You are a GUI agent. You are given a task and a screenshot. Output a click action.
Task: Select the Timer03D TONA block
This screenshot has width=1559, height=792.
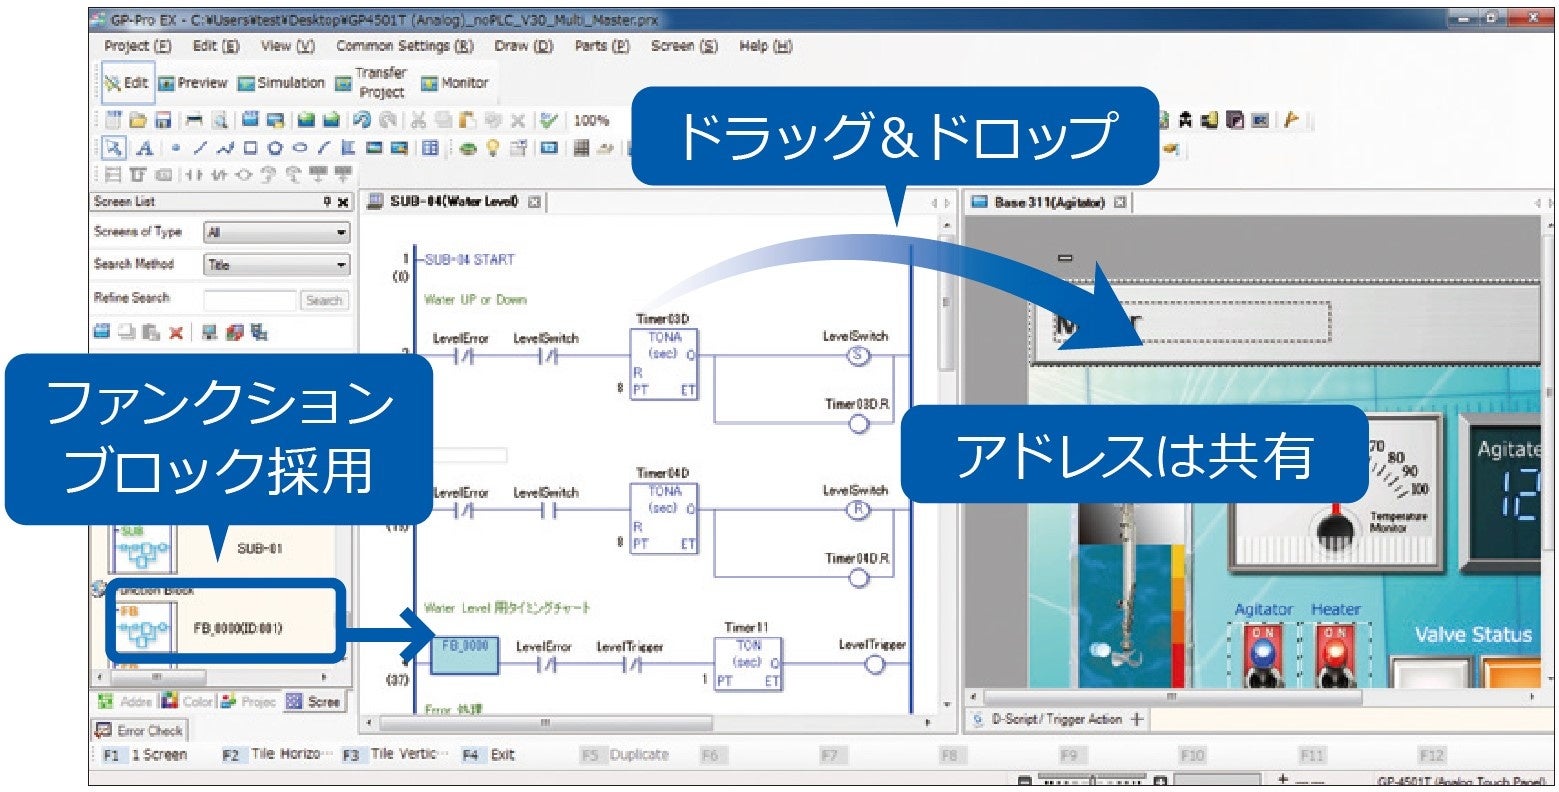(x=664, y=365)
